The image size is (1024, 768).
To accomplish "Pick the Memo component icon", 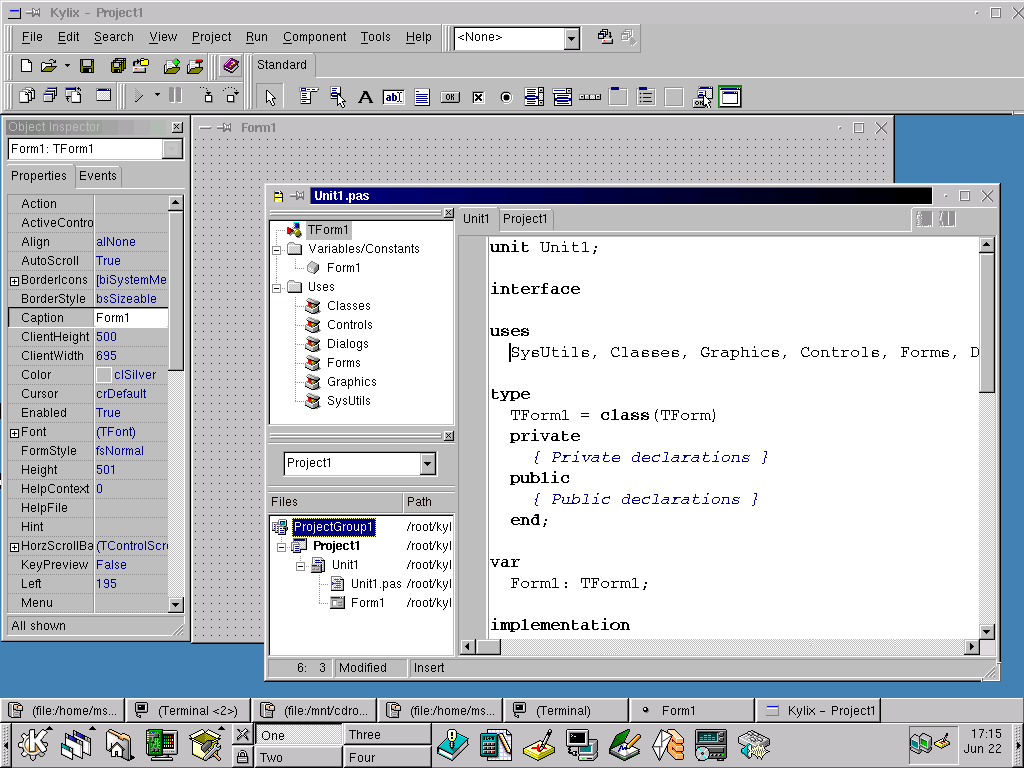I will 422,97.
